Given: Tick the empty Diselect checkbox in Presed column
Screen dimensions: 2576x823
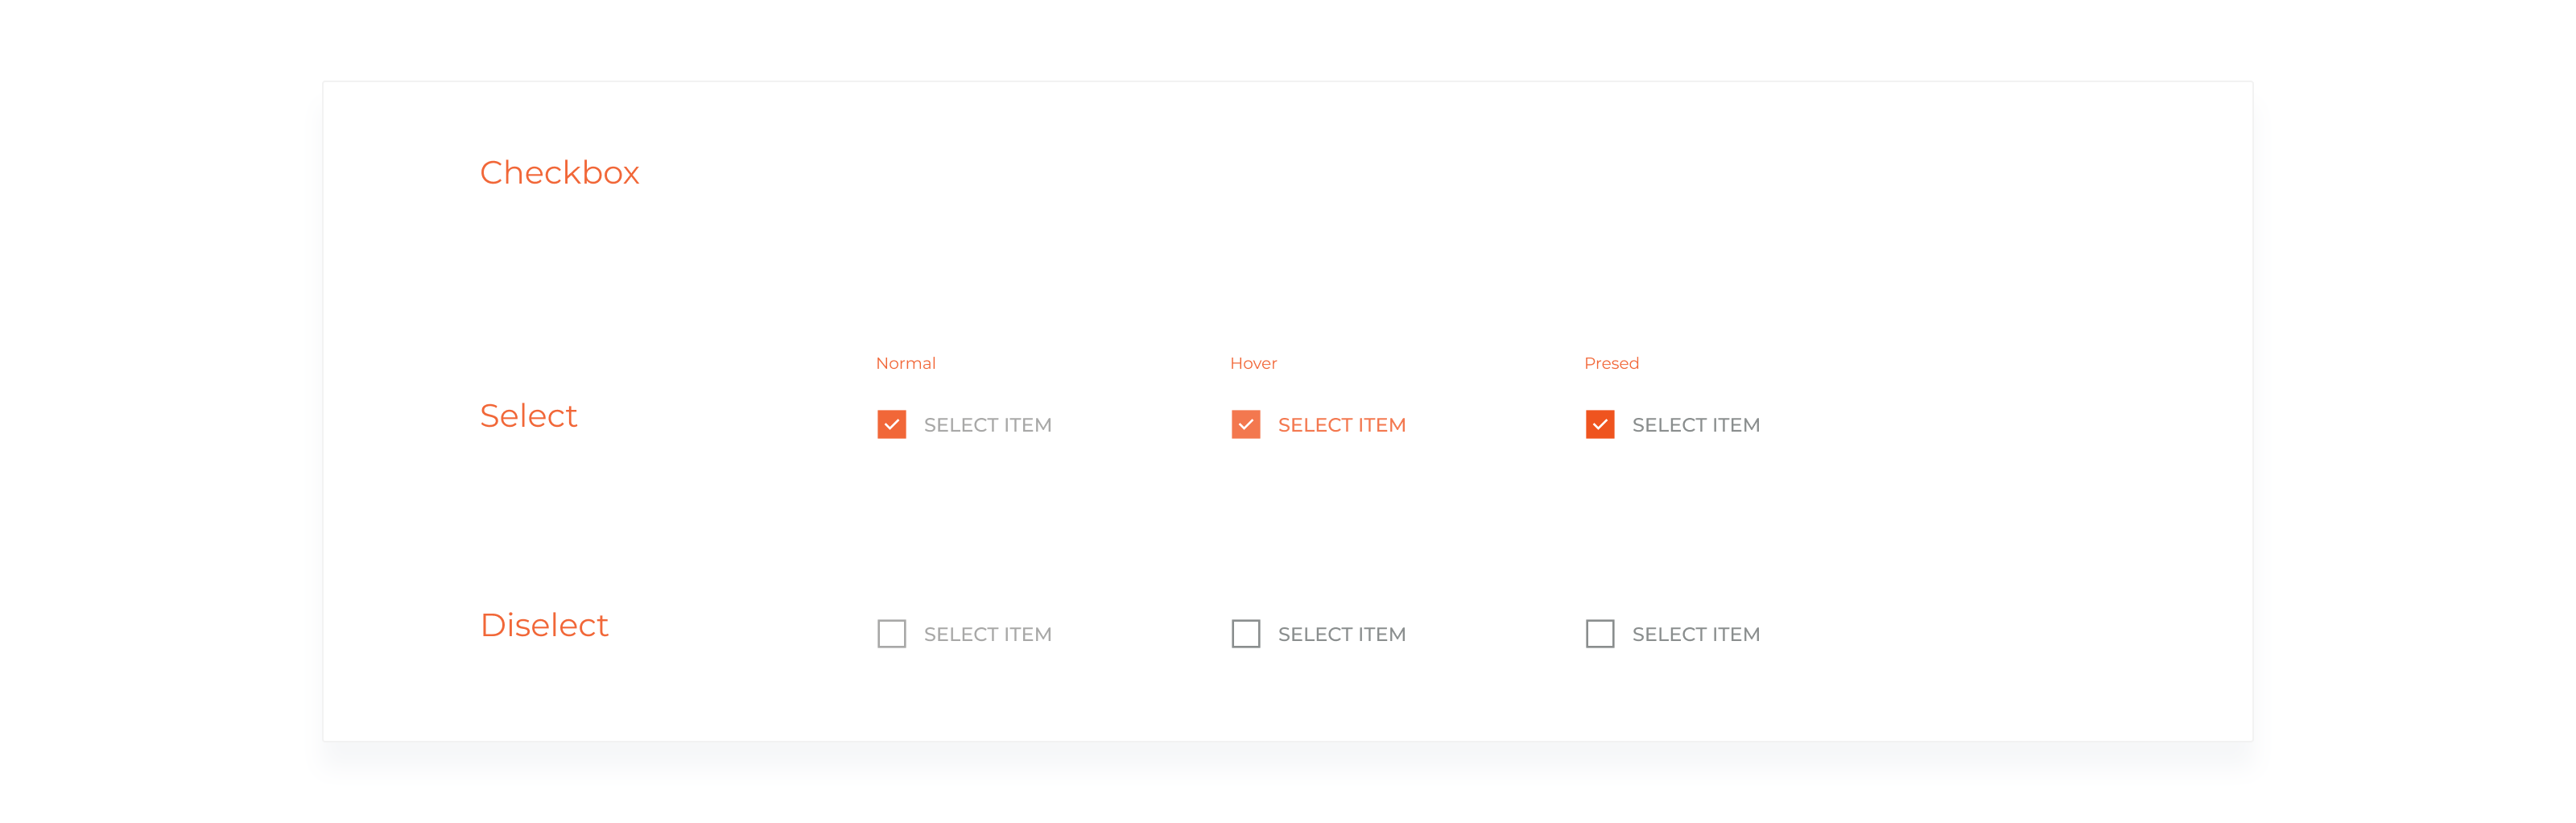Looking at the screenshot, I should (1599, 634).
